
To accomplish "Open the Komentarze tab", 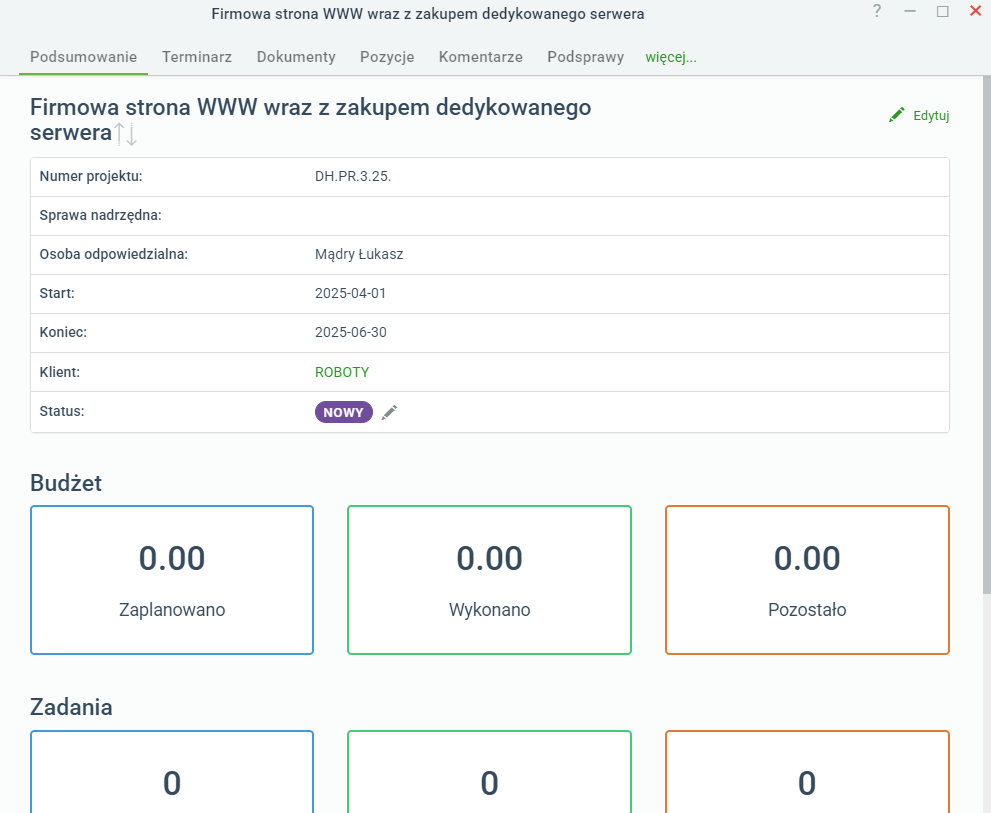I will (480, 57).
